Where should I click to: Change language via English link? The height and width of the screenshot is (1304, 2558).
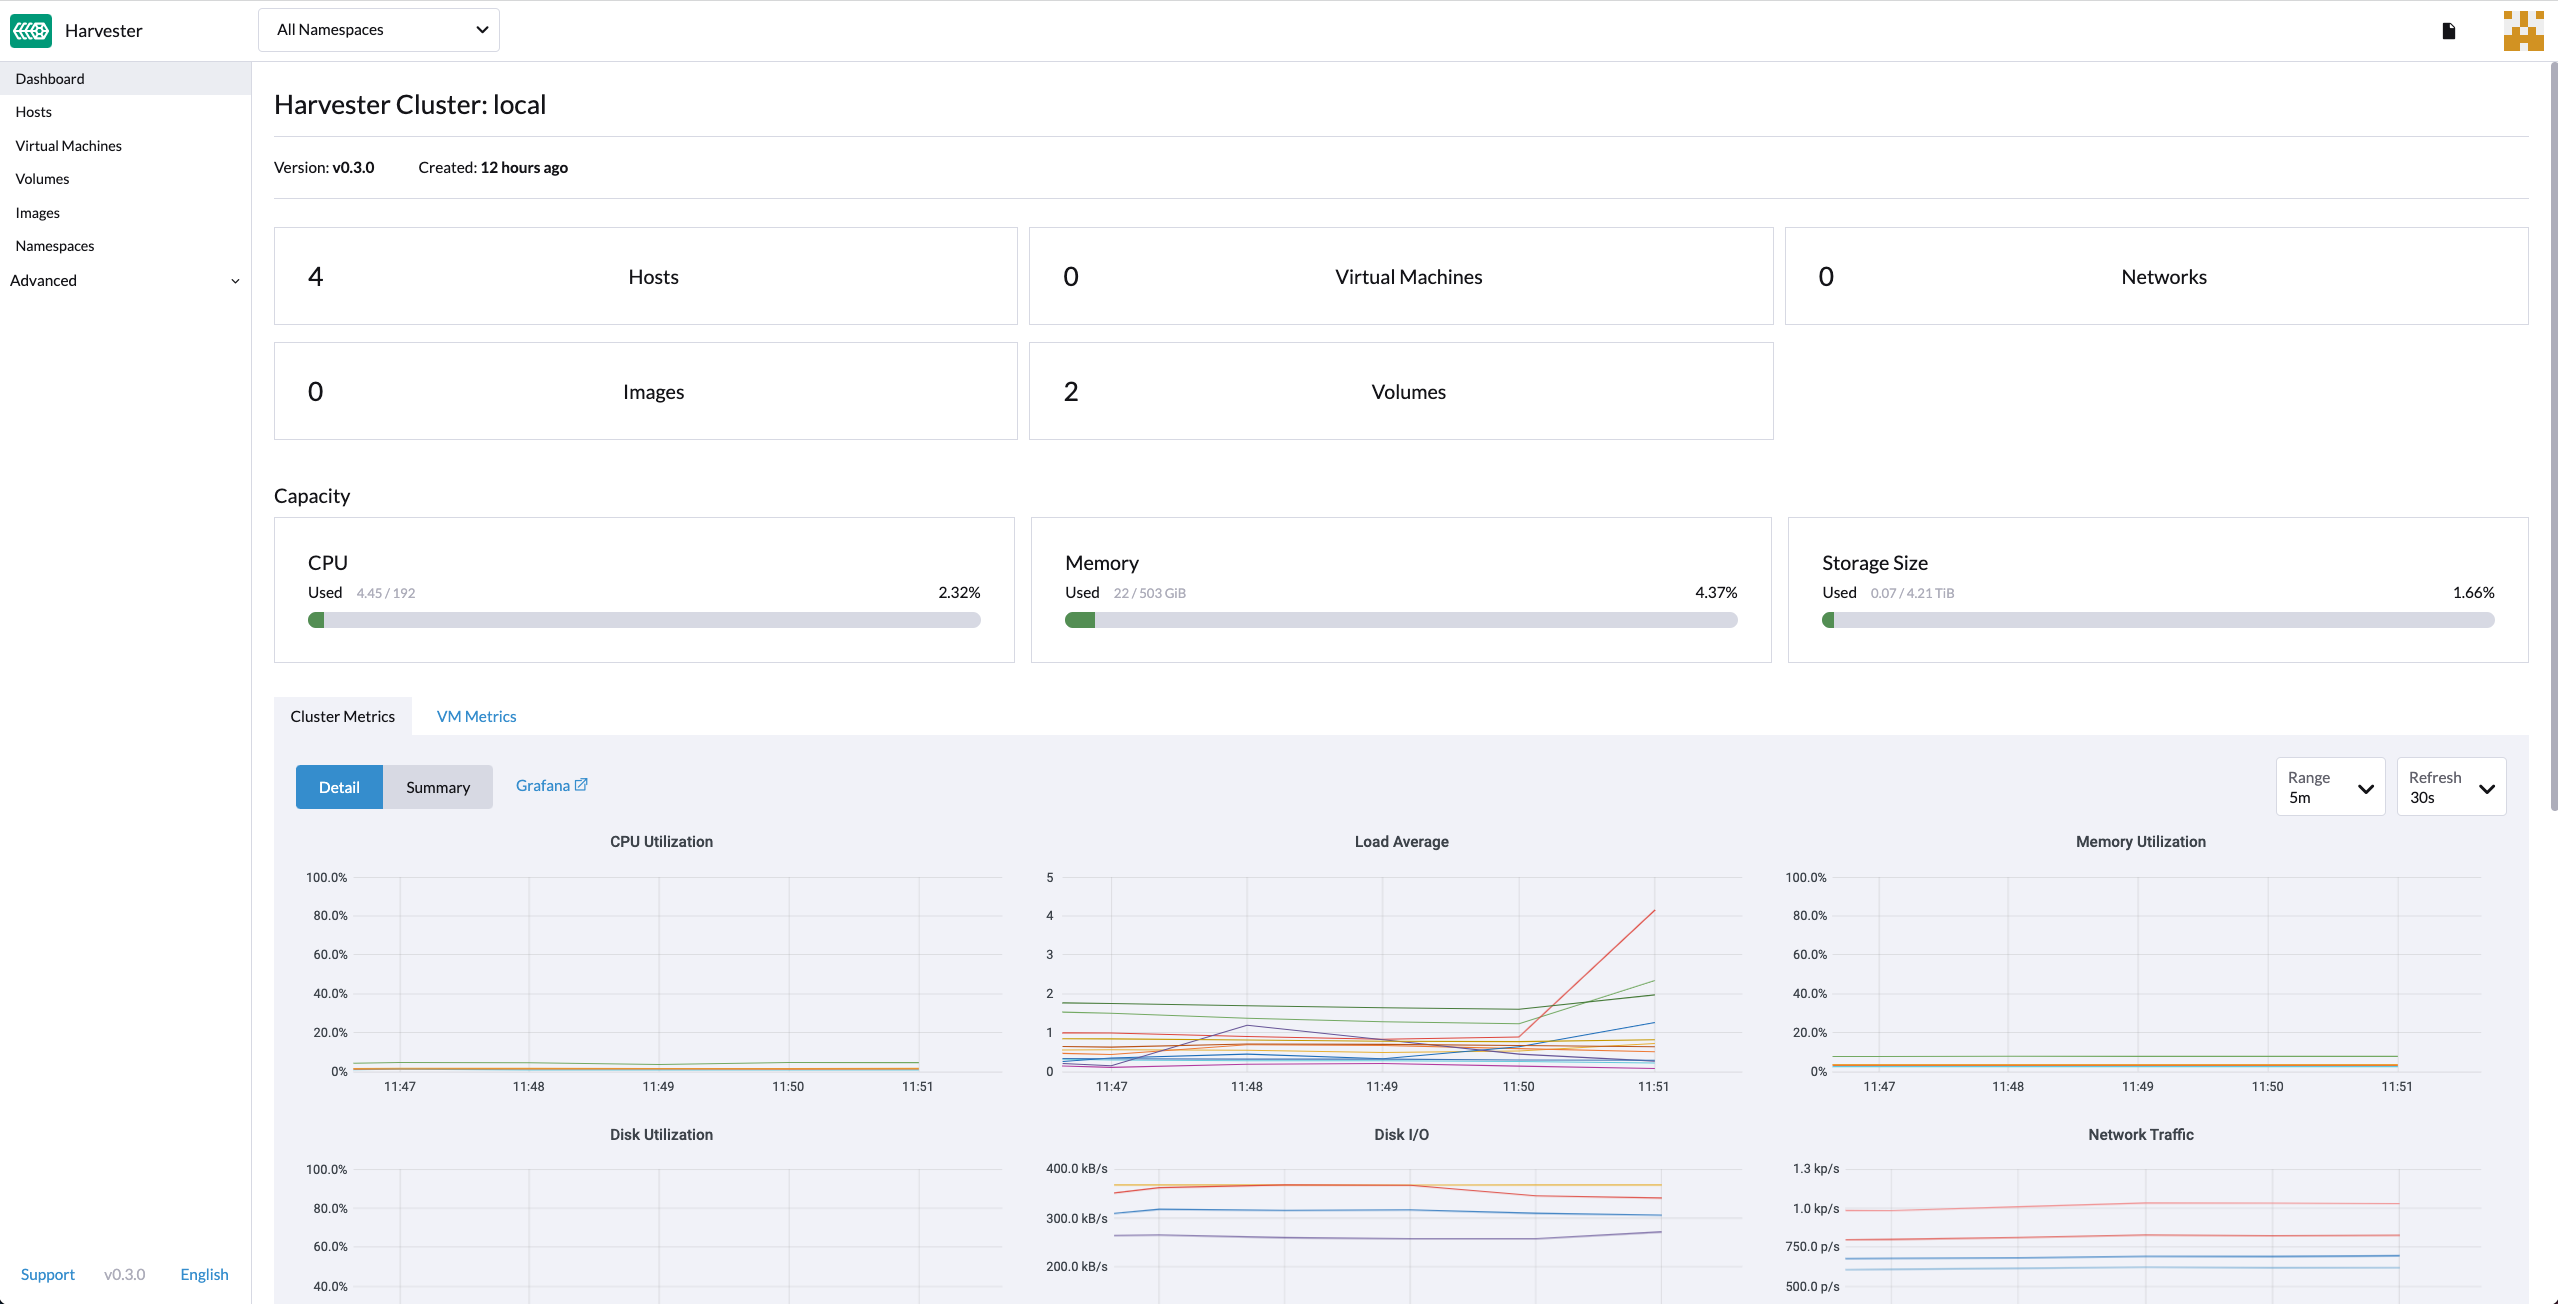click(x=204, y=1274)
